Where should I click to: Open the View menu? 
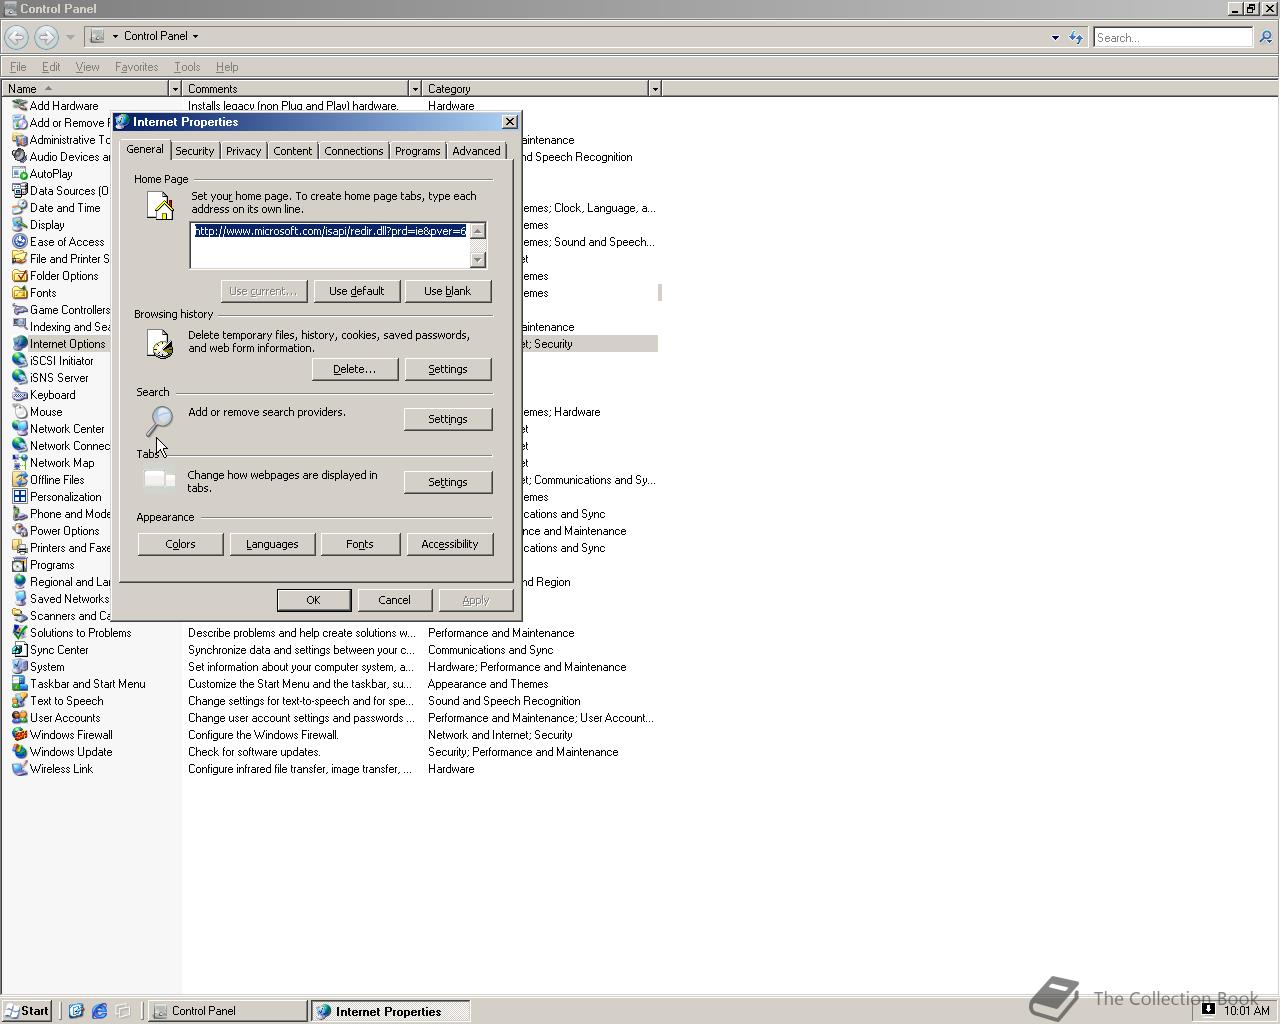pos(87,67)
